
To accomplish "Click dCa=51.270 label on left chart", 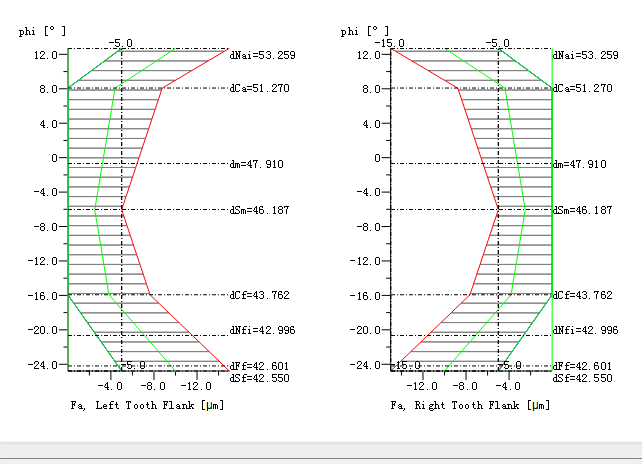I will [260, 88].
